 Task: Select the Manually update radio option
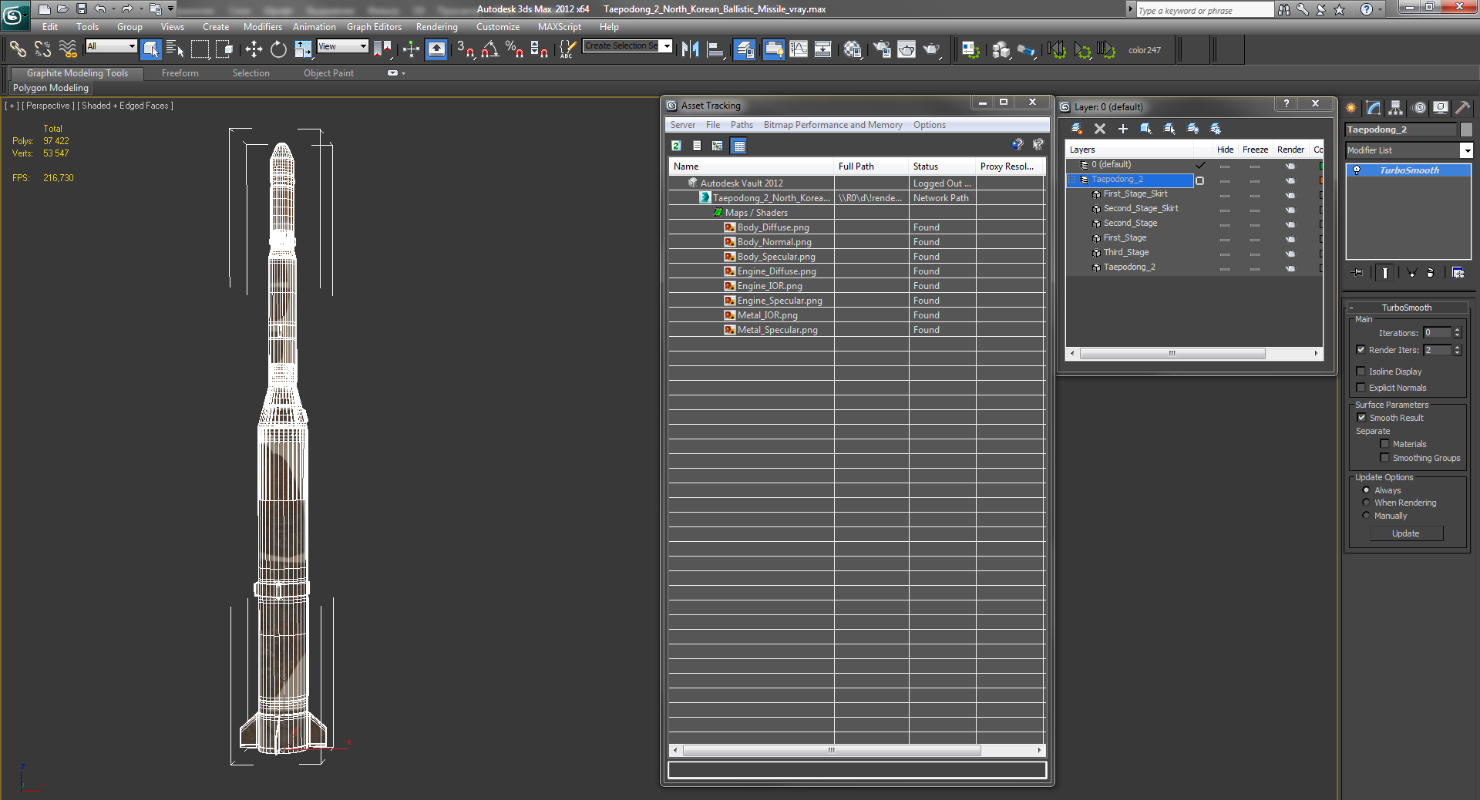tap(1366, 516)
